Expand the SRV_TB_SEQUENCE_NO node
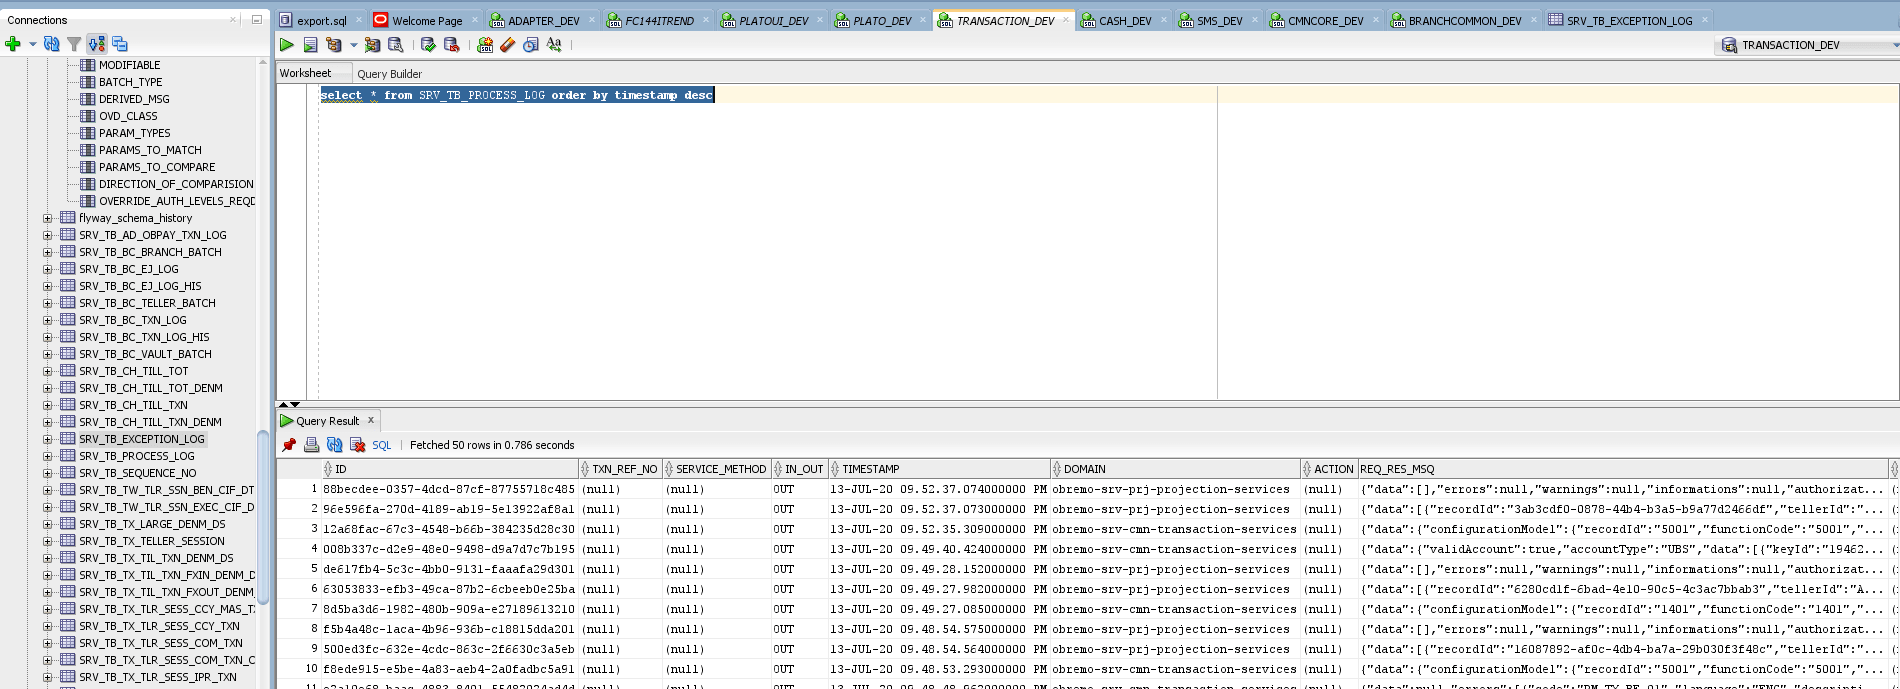Screen dimensions: 1900x689 click(47, 473)
